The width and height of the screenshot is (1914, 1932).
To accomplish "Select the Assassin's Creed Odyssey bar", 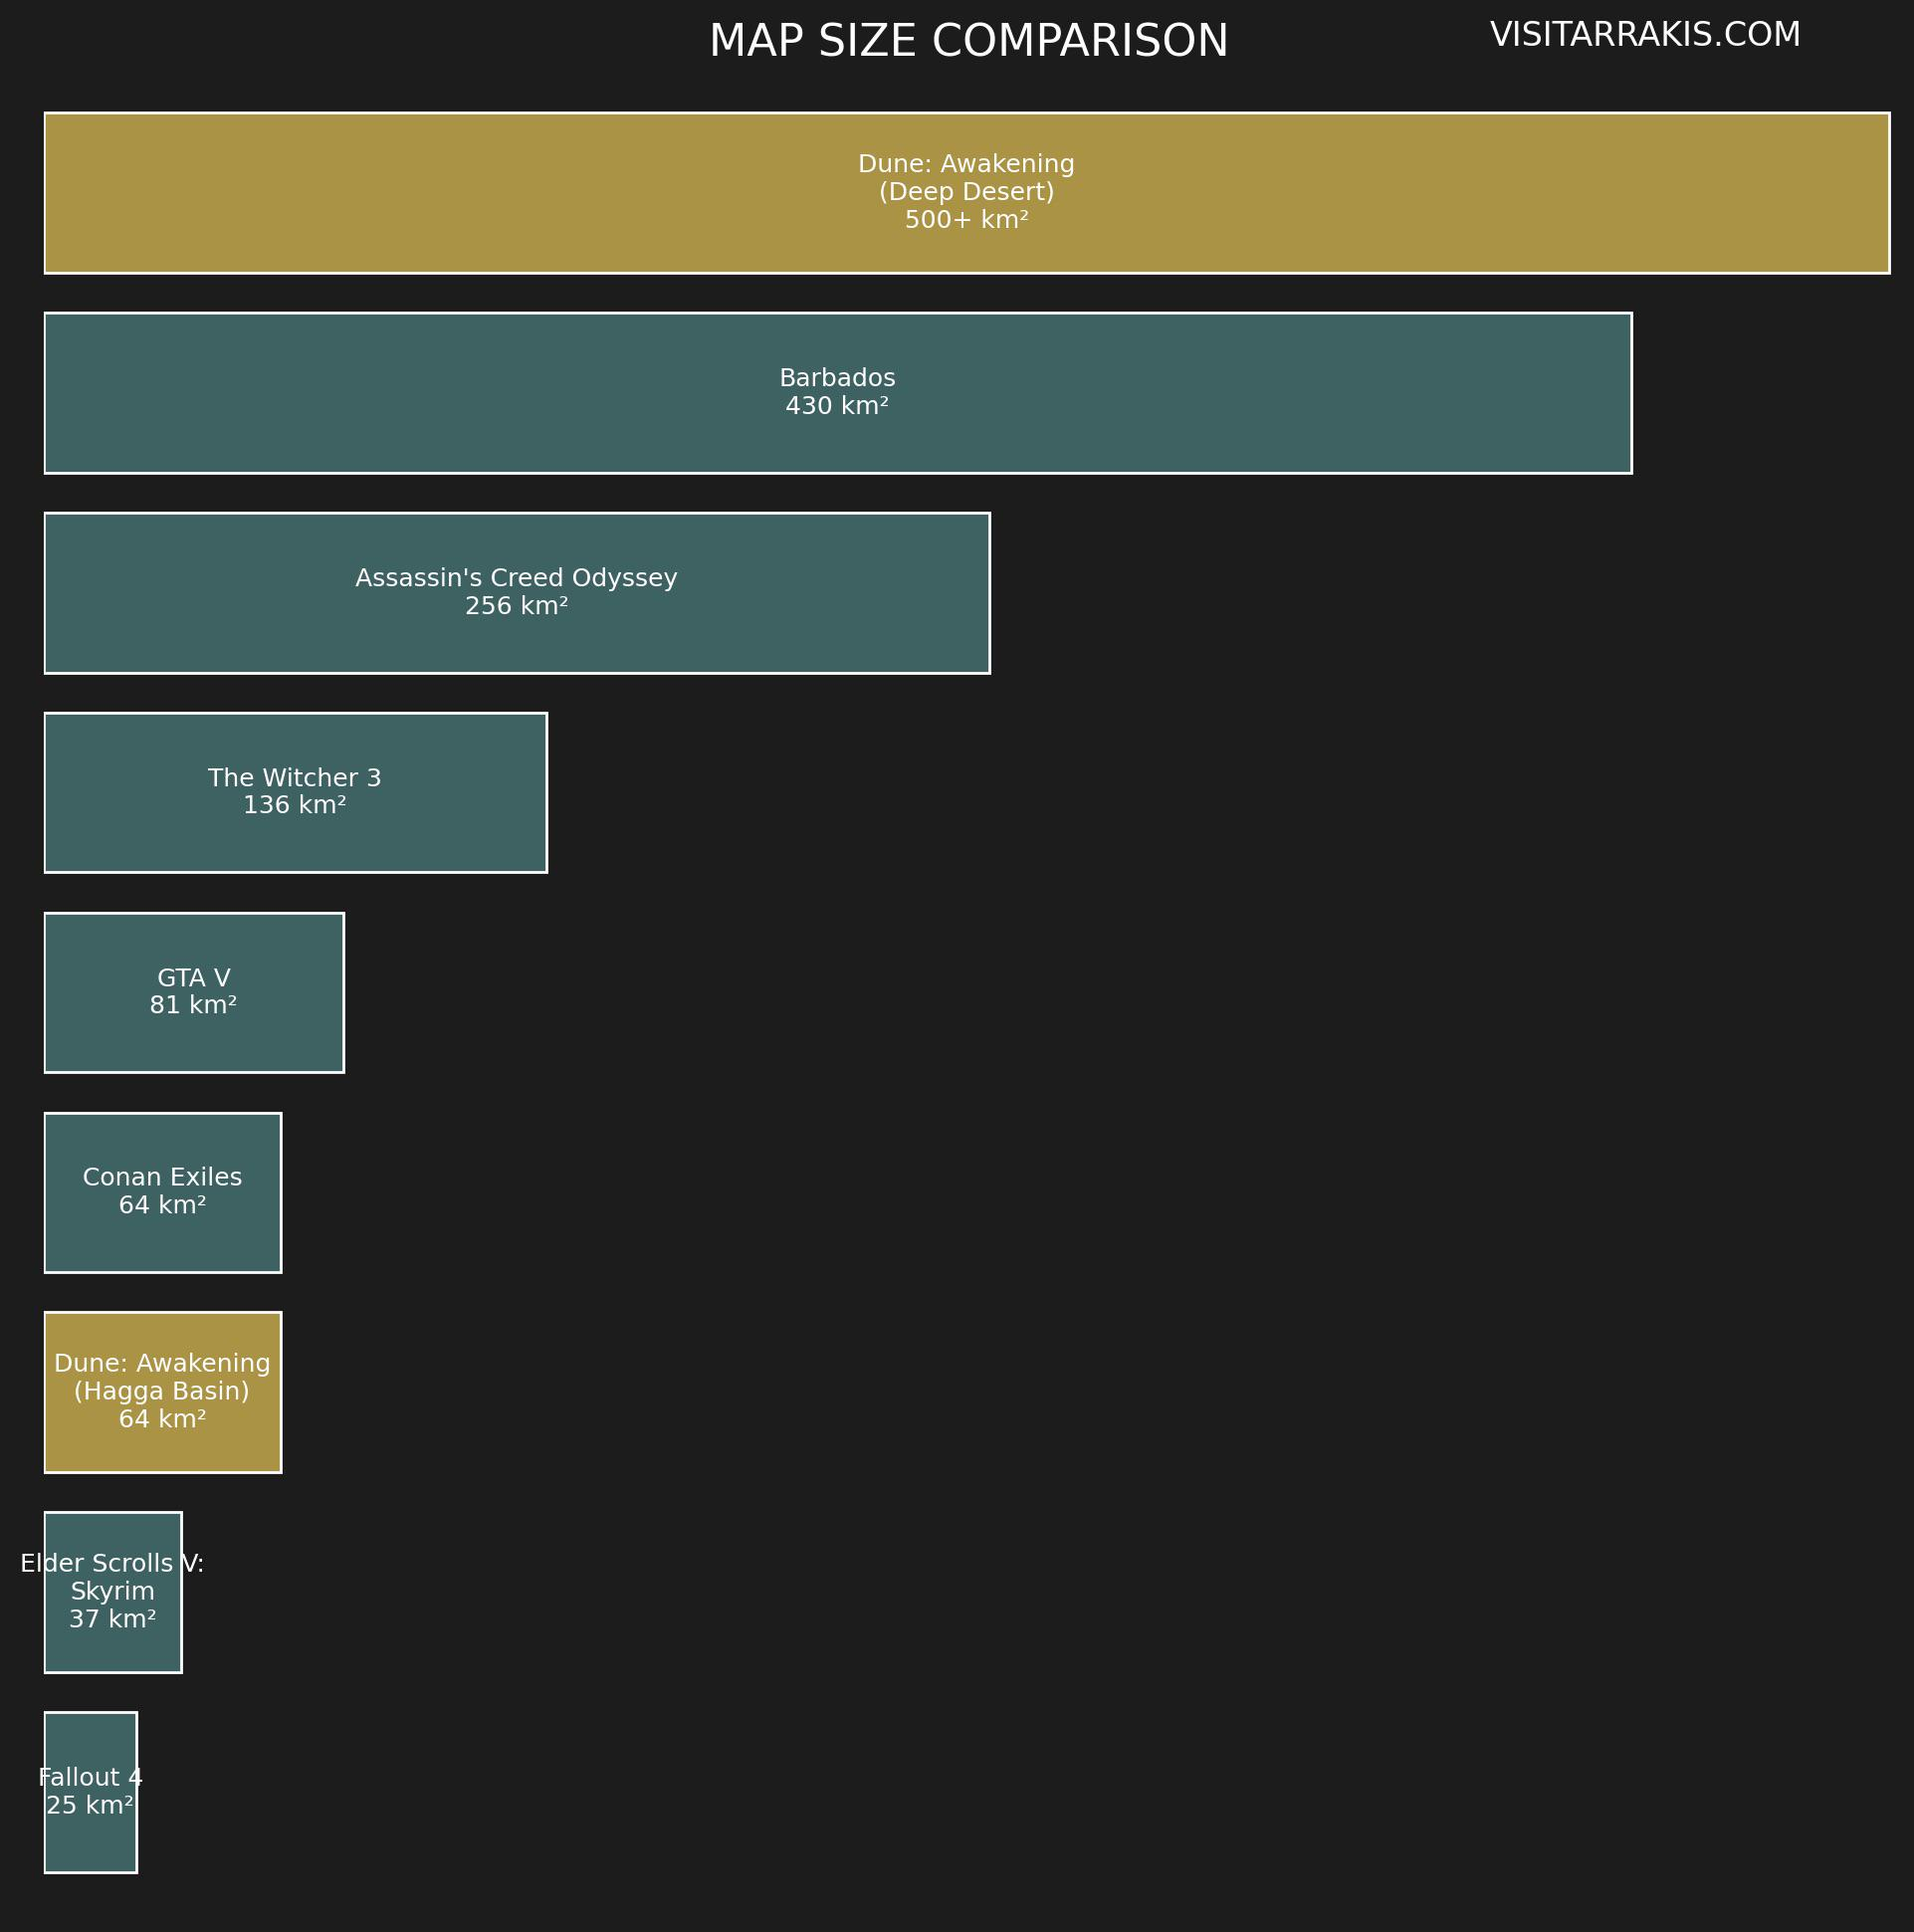I will click(517, 593).
